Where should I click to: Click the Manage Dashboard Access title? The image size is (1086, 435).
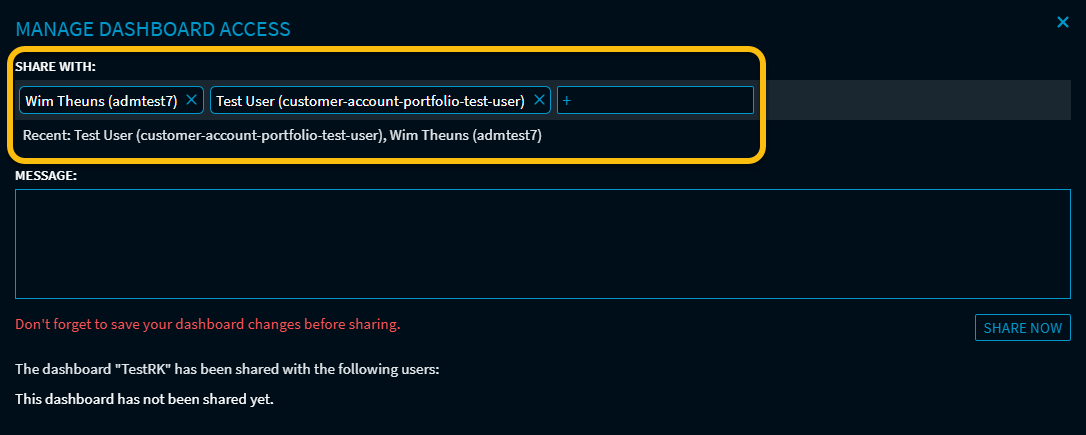153,29
